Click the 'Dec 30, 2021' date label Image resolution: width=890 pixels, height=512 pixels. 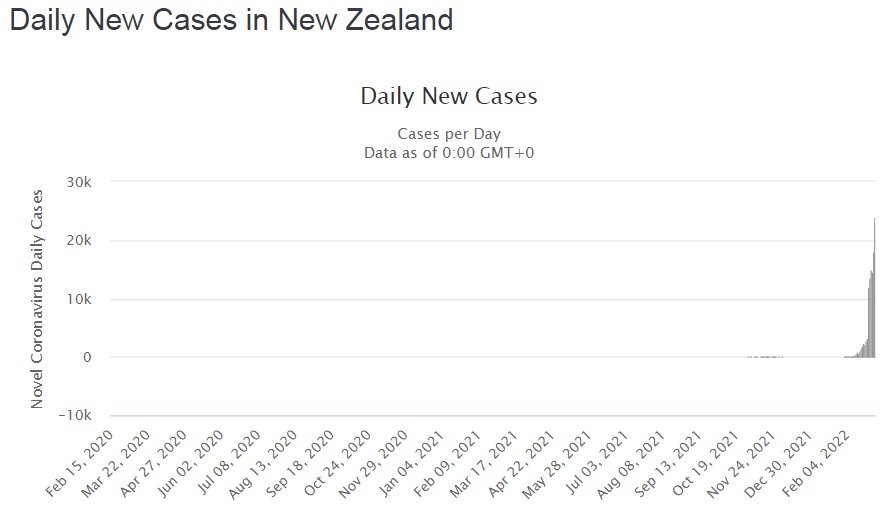[779, 464]
